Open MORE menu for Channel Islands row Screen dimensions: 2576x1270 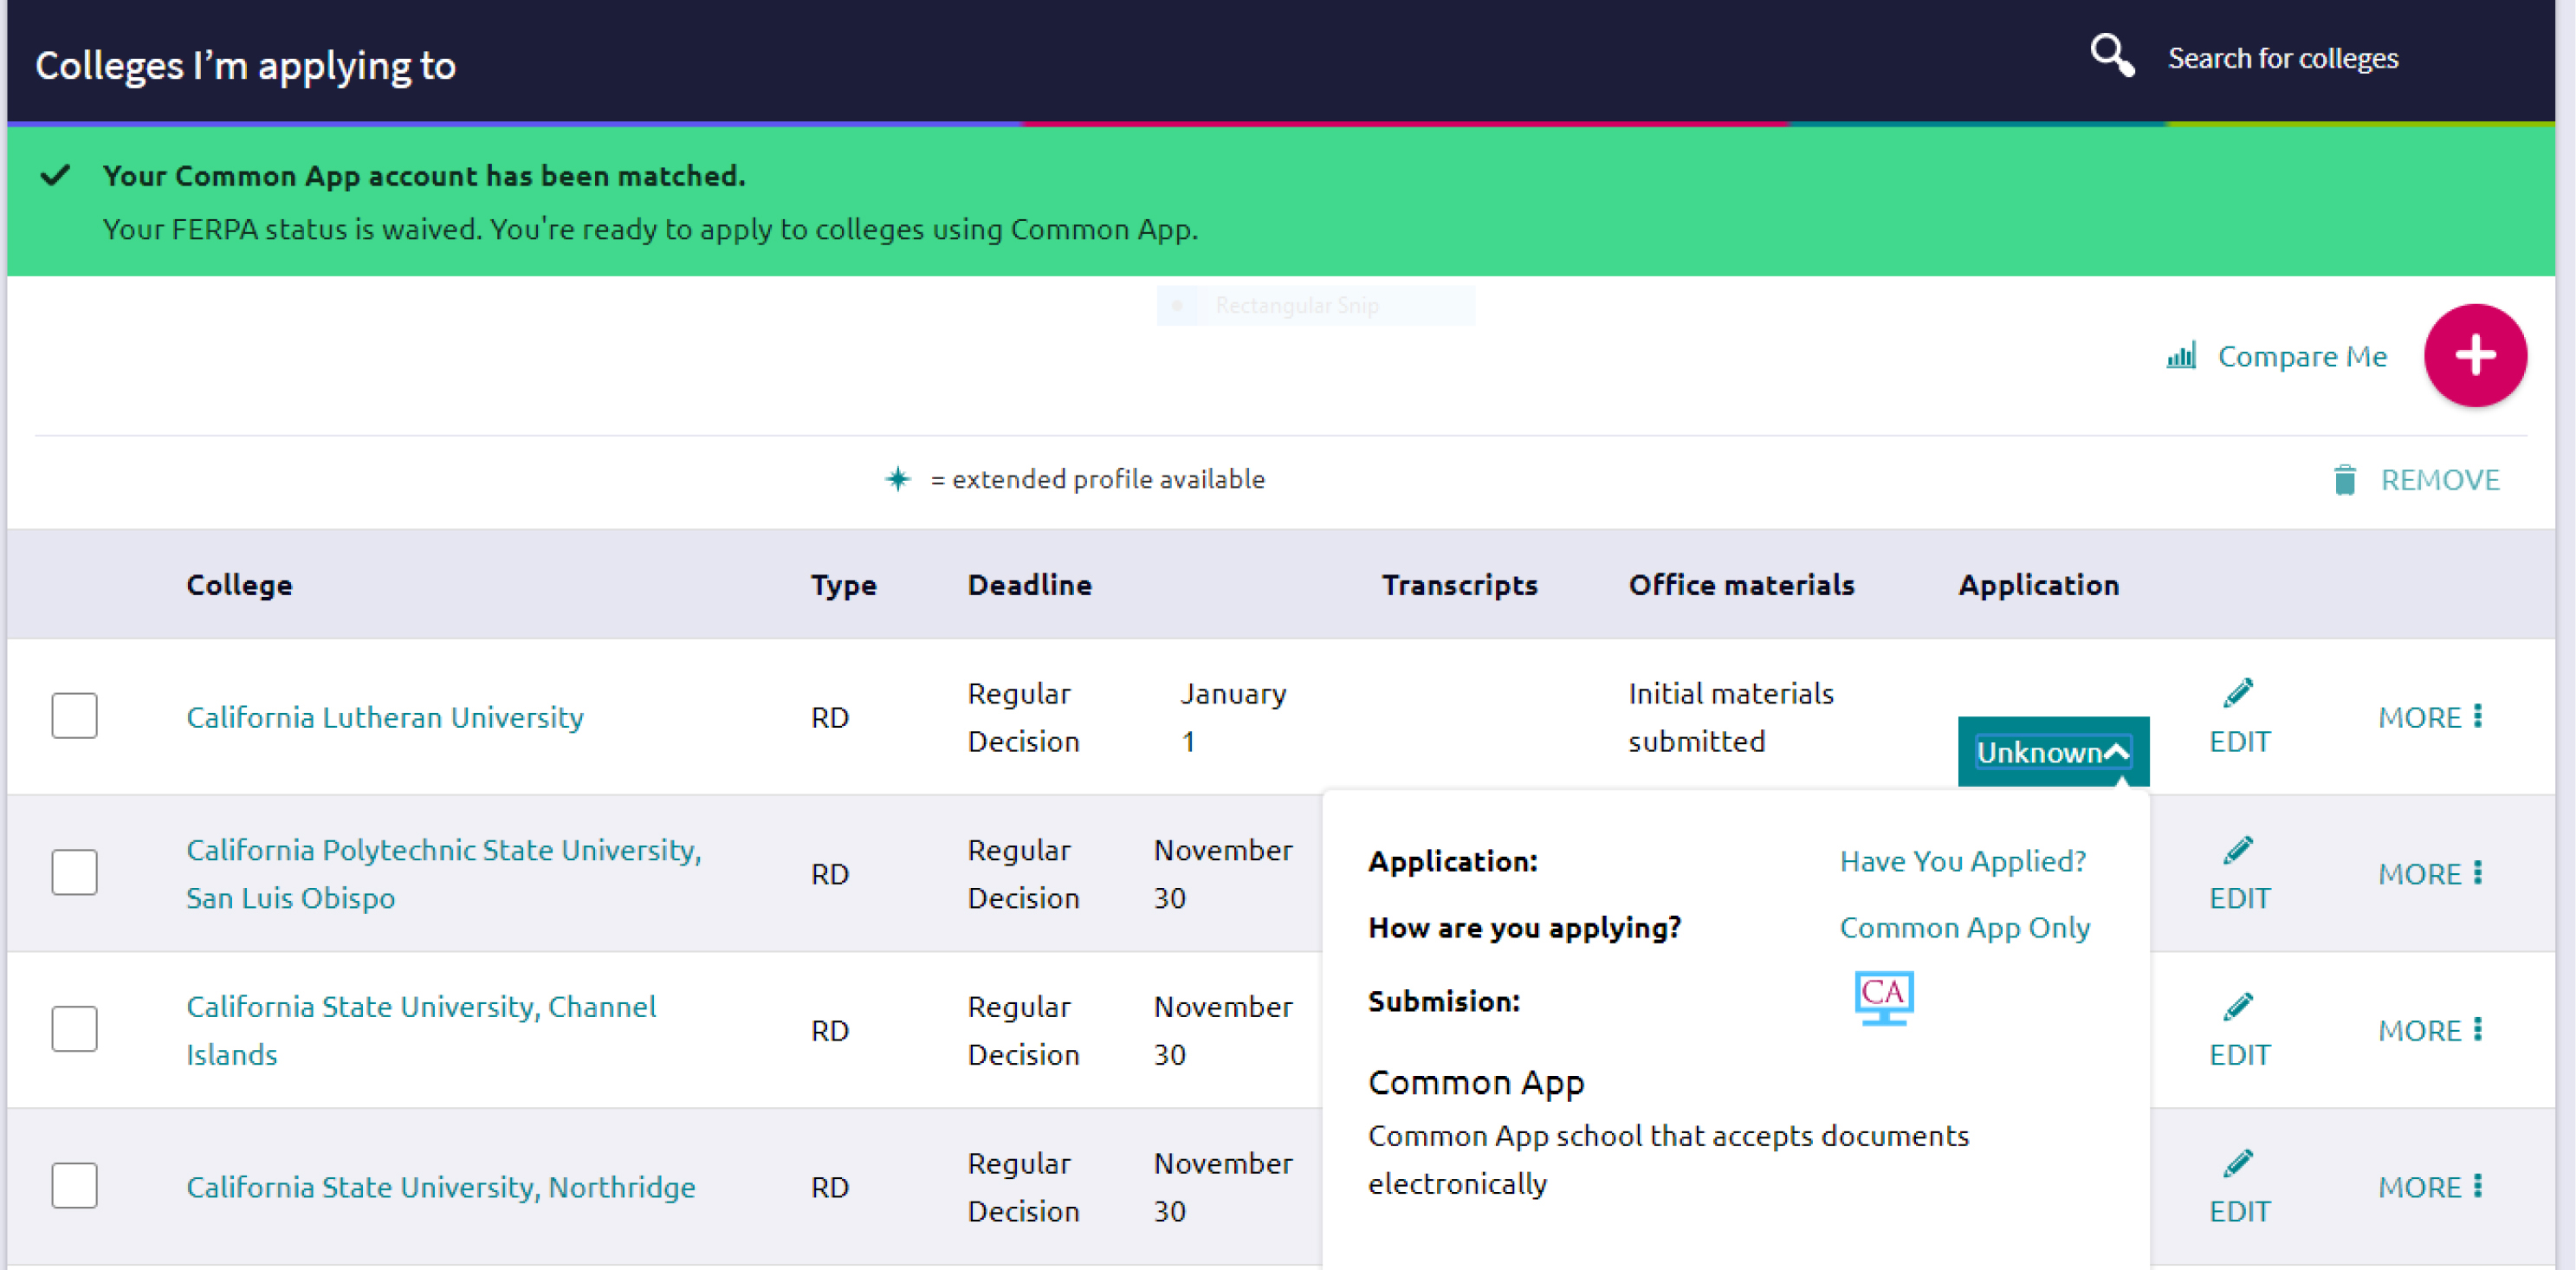coord(2430,1030)
